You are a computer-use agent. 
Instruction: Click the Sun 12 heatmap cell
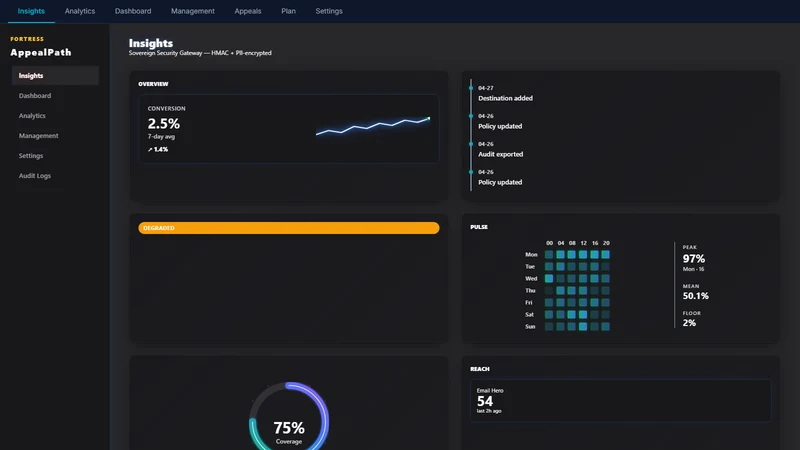[583, 327]
